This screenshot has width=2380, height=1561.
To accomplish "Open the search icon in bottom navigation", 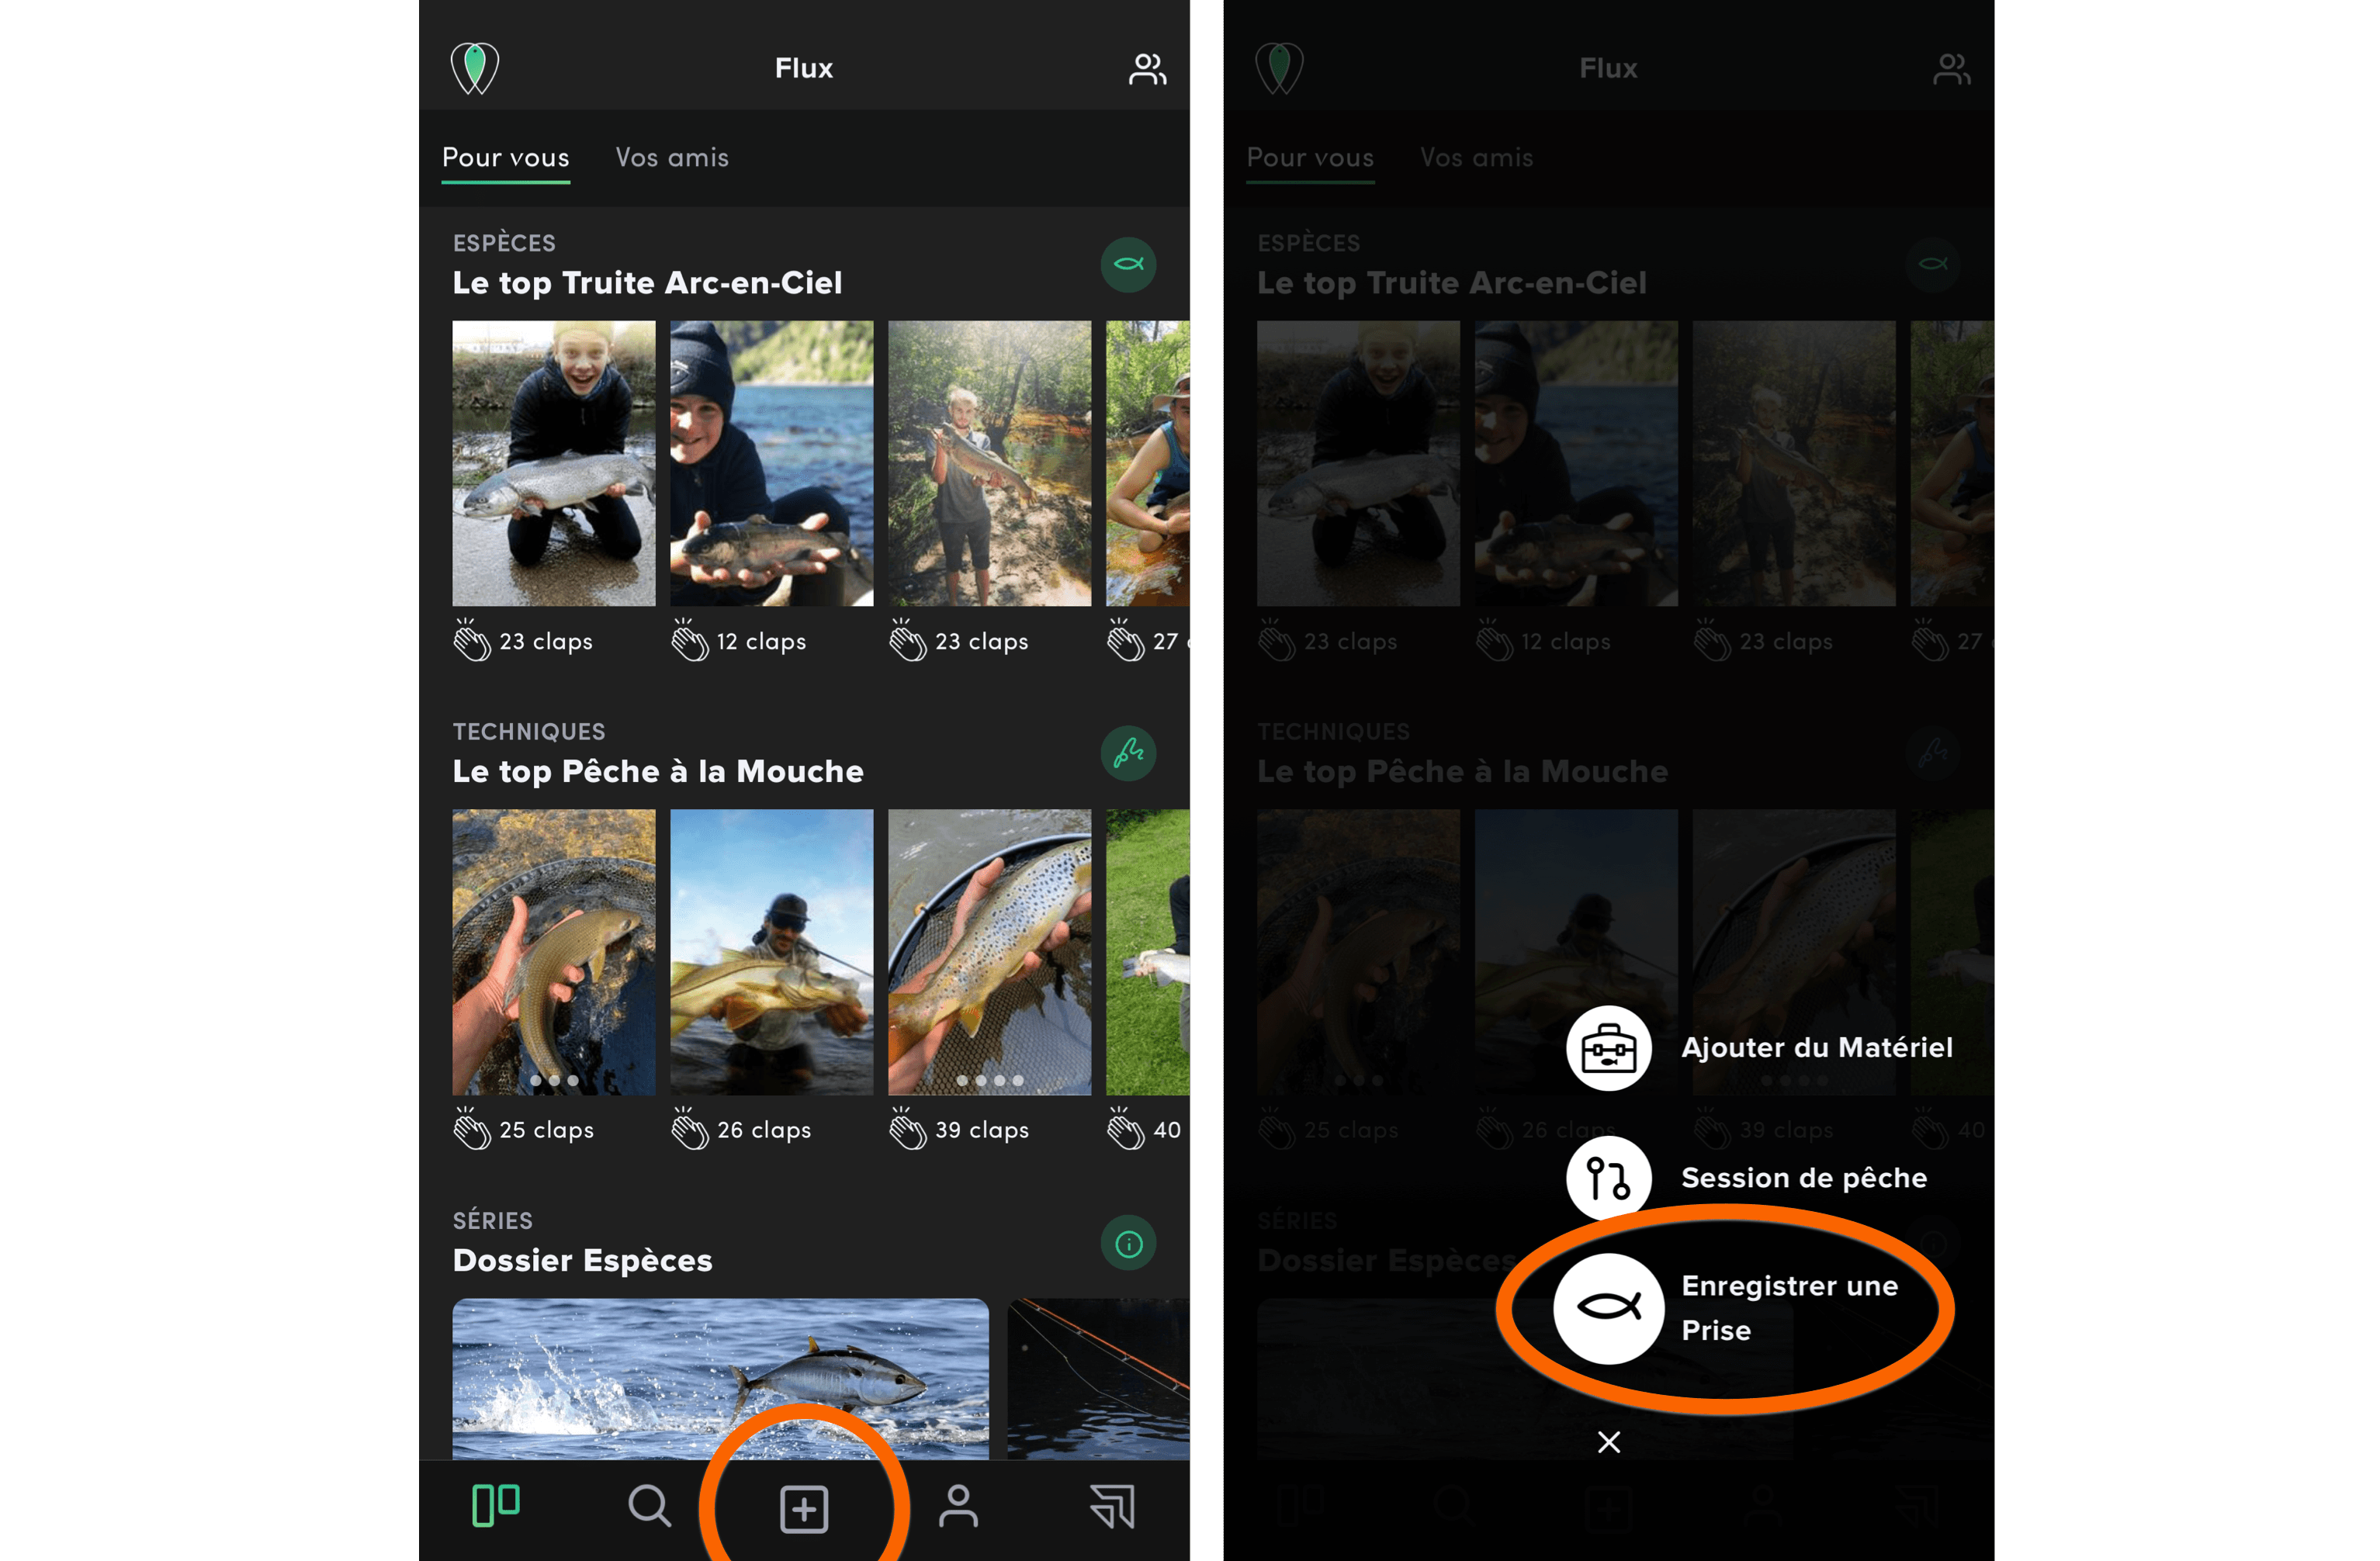I will tap(649, 1506).
